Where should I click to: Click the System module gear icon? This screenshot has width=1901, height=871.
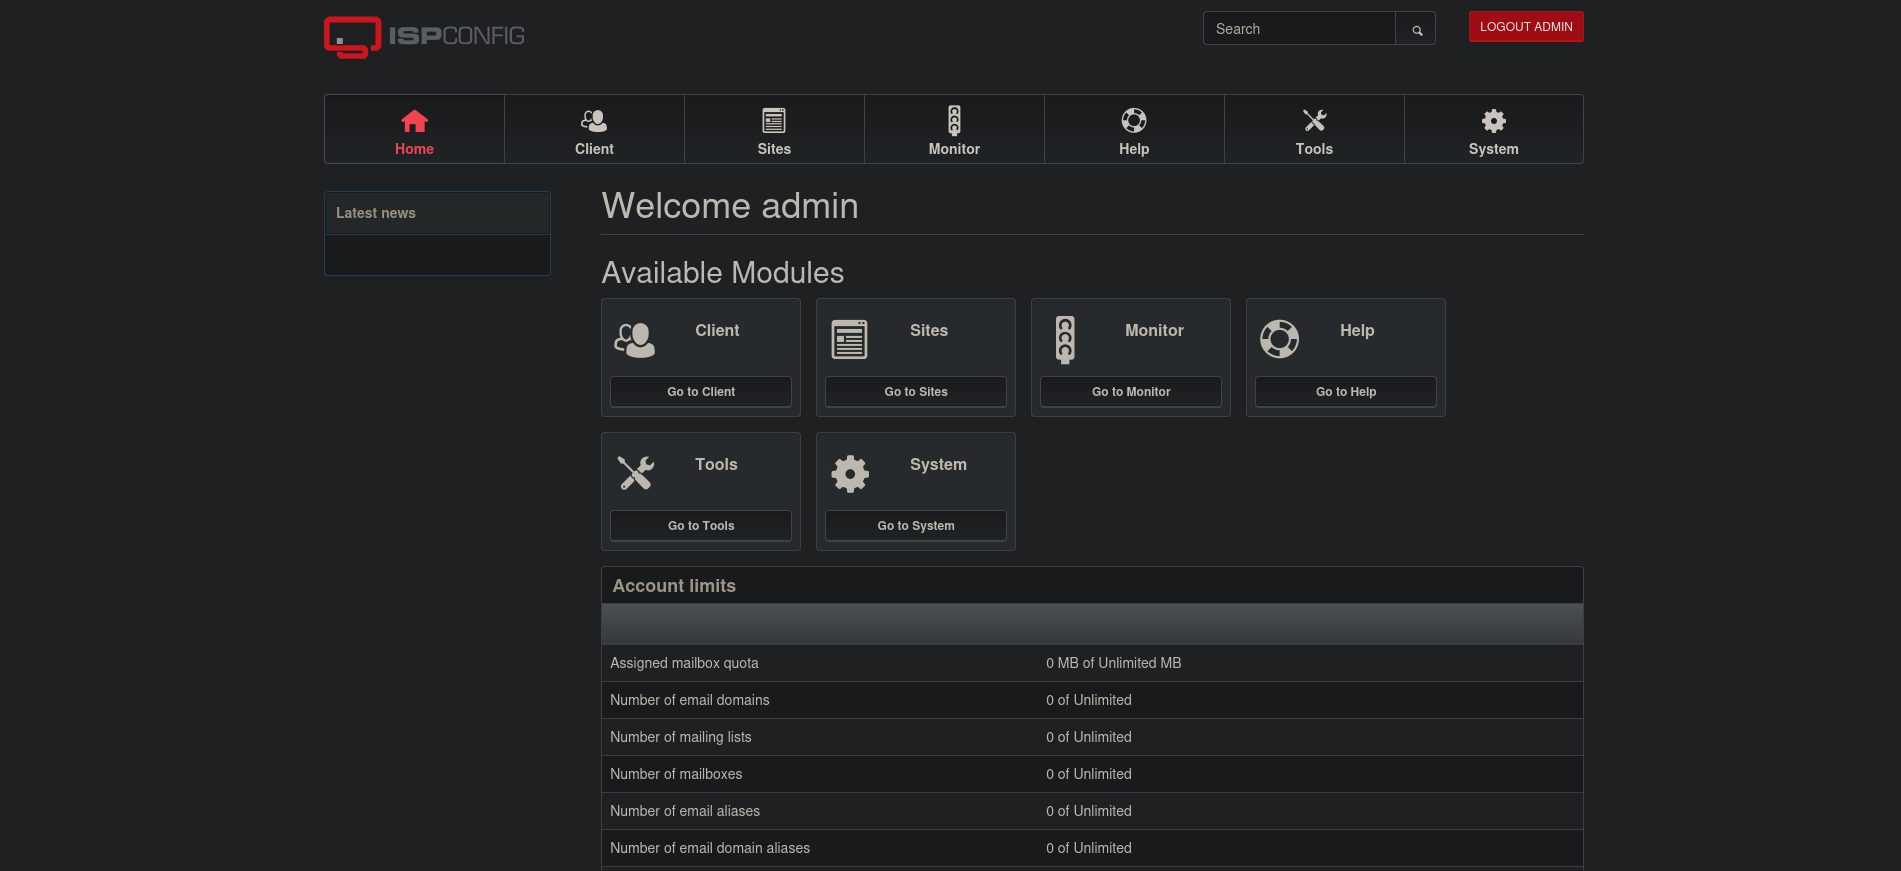pyautogui.click(x=849, y=473)
